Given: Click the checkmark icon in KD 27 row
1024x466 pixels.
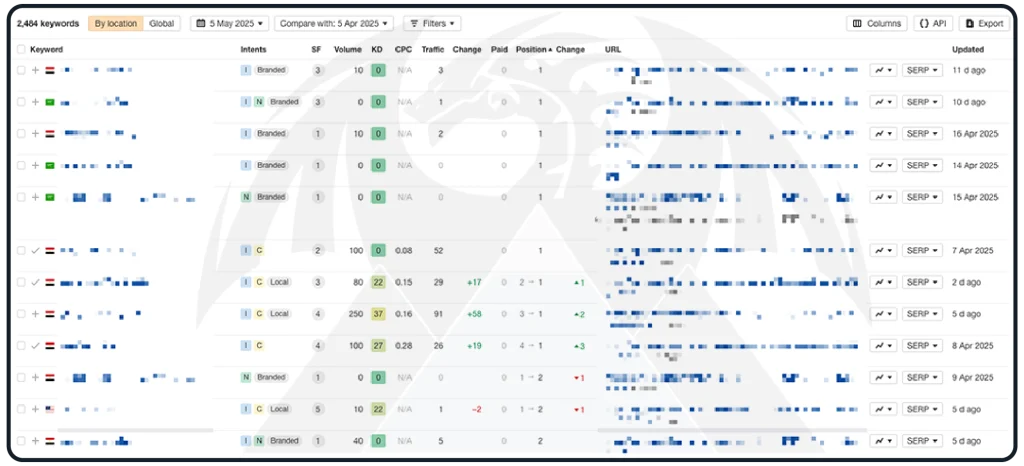Looking at the screenshot, I should pyautogui.click(x=36, y=346).
